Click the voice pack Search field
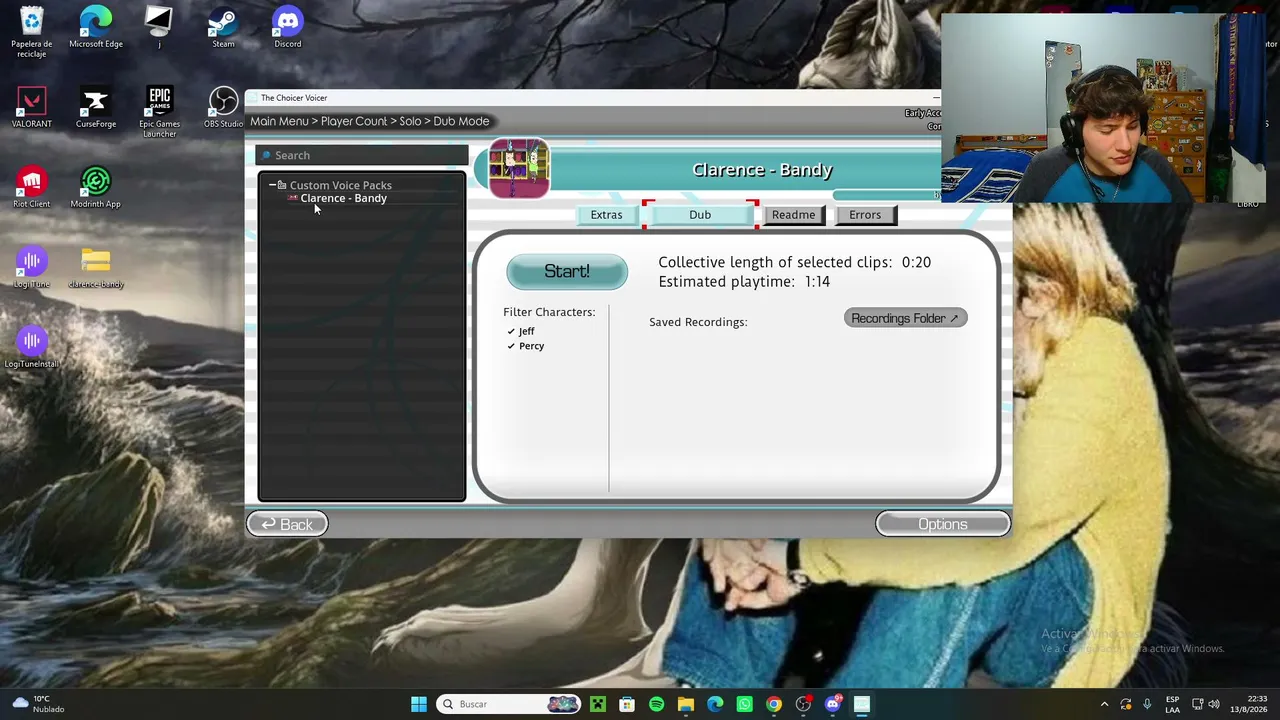This screenshot has height=720, width=1280. click(362, 155)
